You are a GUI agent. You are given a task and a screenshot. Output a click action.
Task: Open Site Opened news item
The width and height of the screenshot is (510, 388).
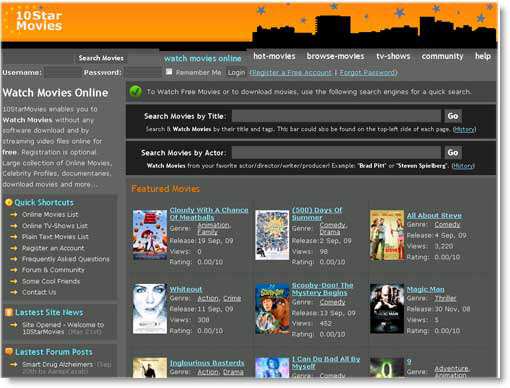point(63,328)
